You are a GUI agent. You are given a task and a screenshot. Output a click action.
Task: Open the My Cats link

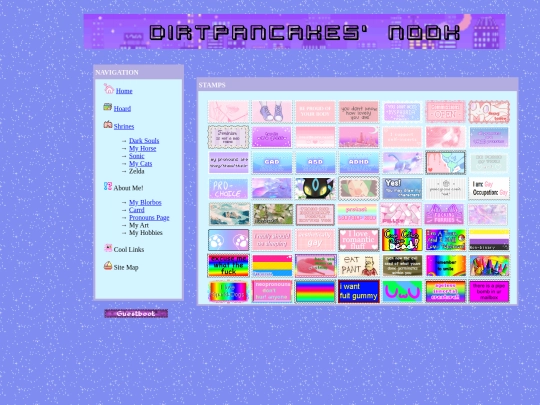141,164
